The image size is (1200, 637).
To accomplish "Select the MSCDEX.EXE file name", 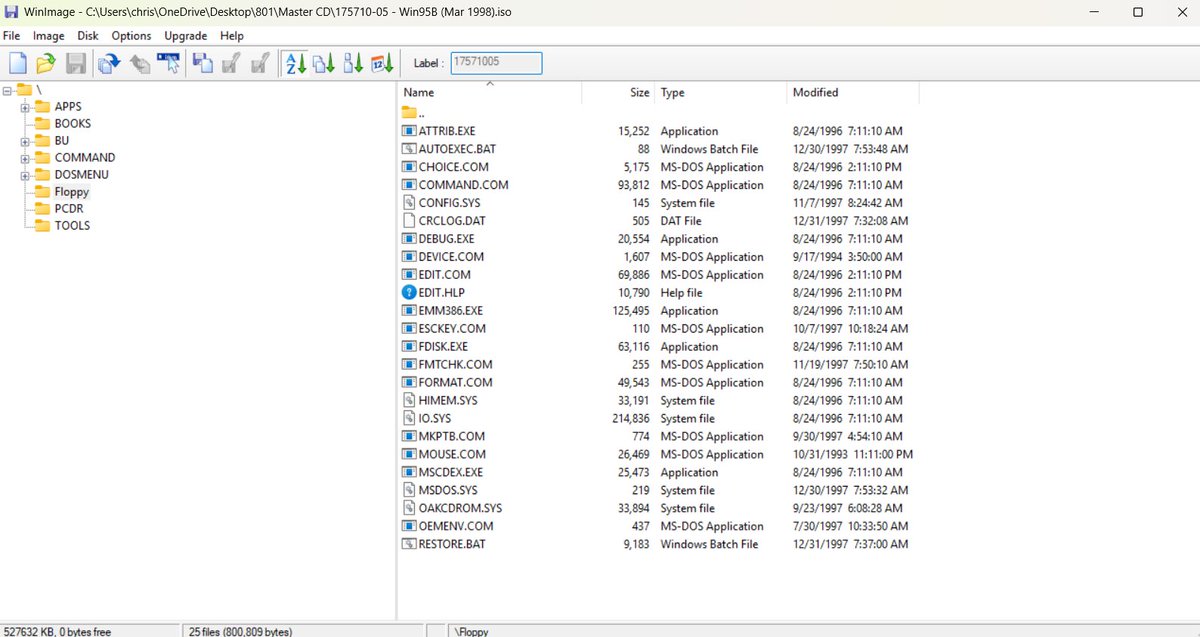I will click(450, 472).
